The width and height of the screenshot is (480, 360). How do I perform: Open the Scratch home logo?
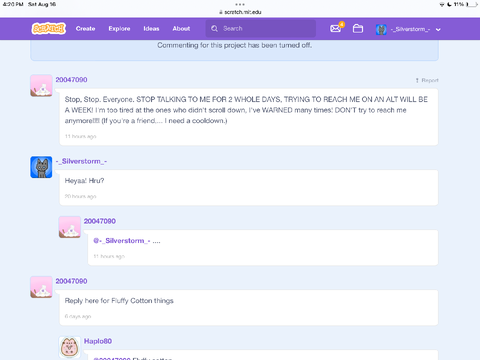coord(49,29)
